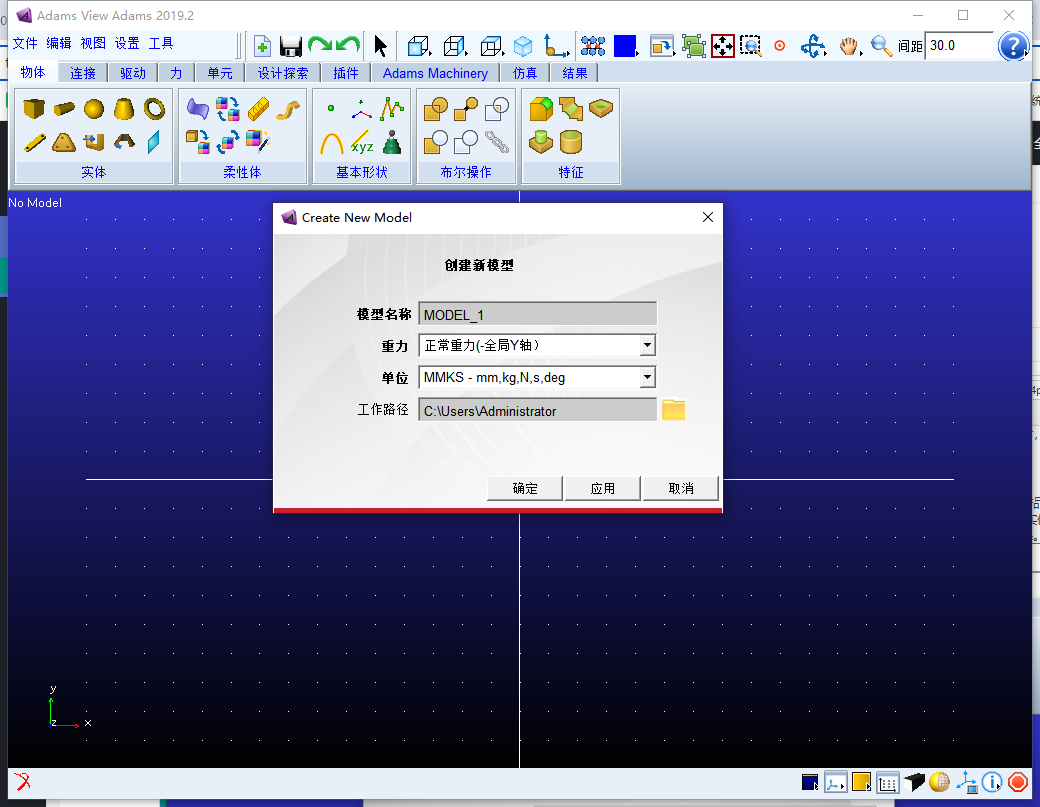The image size is (1040, 807).
Task: Browse working directory with folder icon
Action: tap(673, 410)
